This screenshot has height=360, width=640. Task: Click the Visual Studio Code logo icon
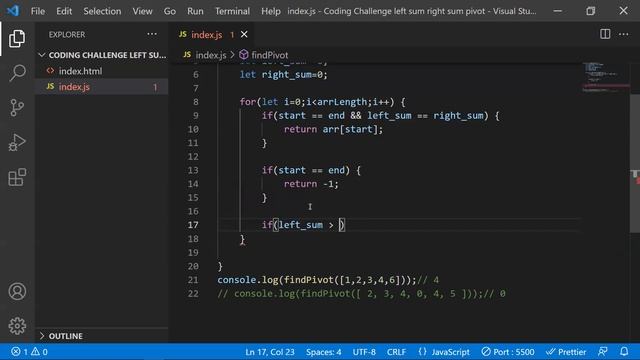(x=13, y=11)
